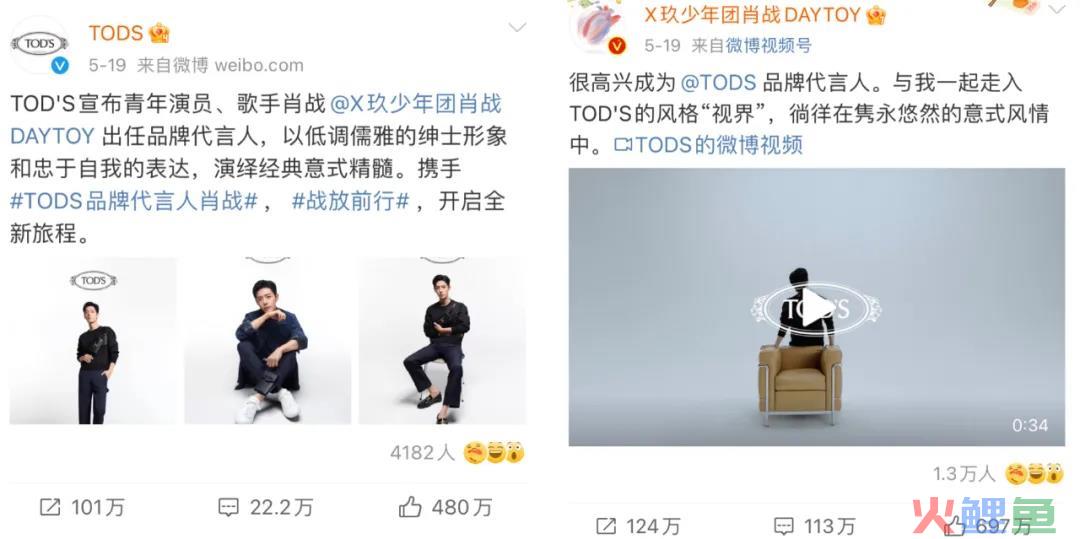Open middle photo of man sitting cross-legged
1080x539 pixels.
[x=267, y=341]
